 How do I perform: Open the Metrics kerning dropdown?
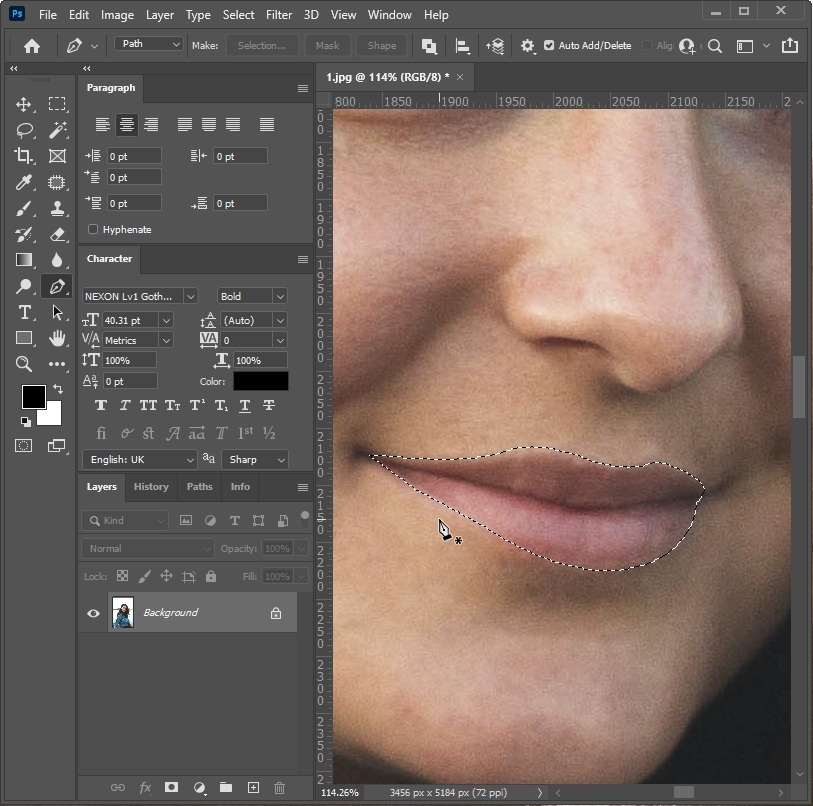tap(166, 340)
